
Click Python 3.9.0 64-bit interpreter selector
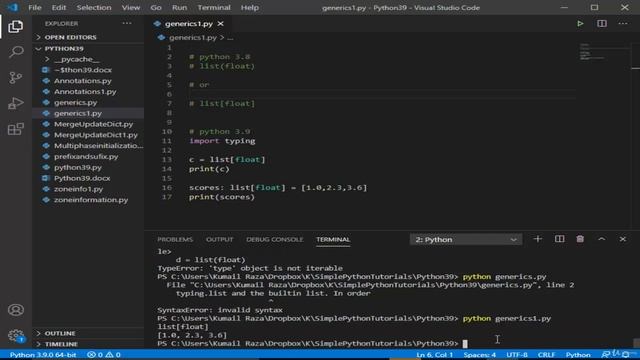click(43, 355)
